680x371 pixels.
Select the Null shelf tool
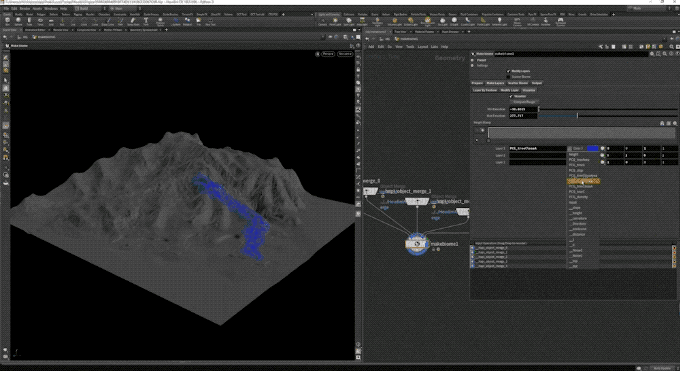[62, 21]
